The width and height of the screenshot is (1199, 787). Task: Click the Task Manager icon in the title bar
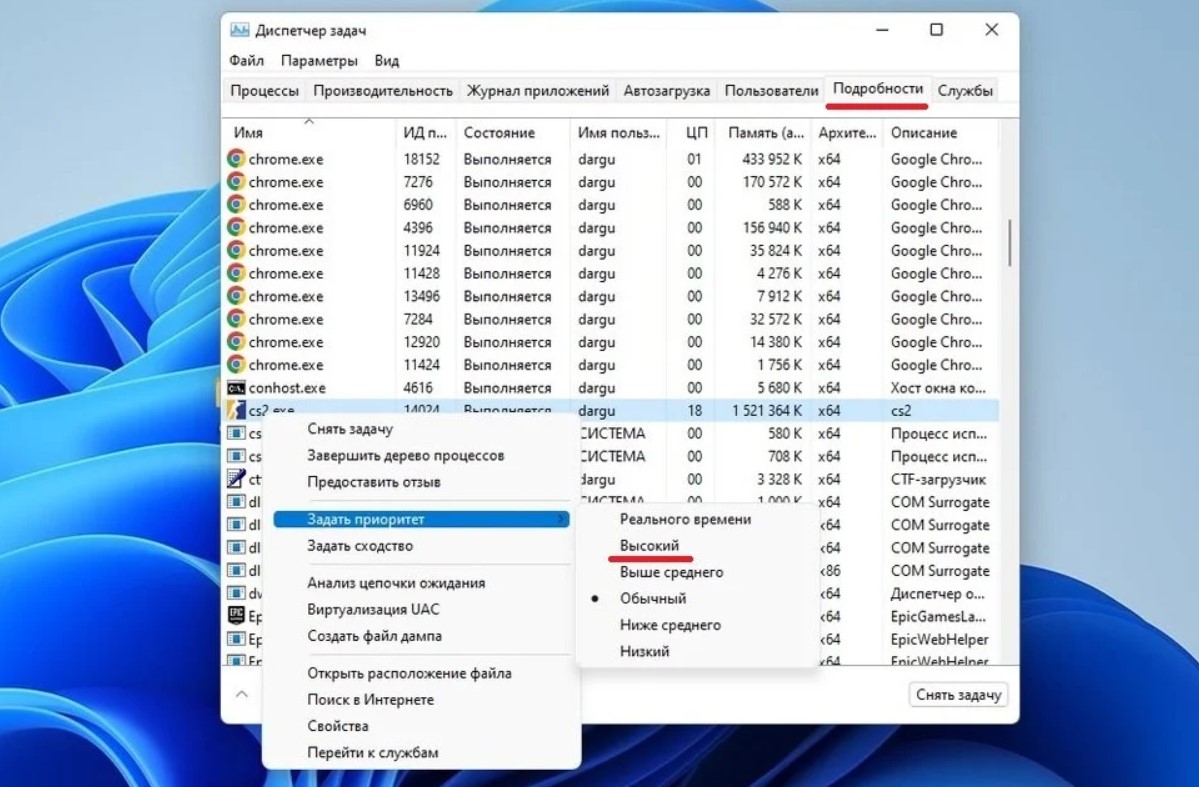(x=240, y=31)
